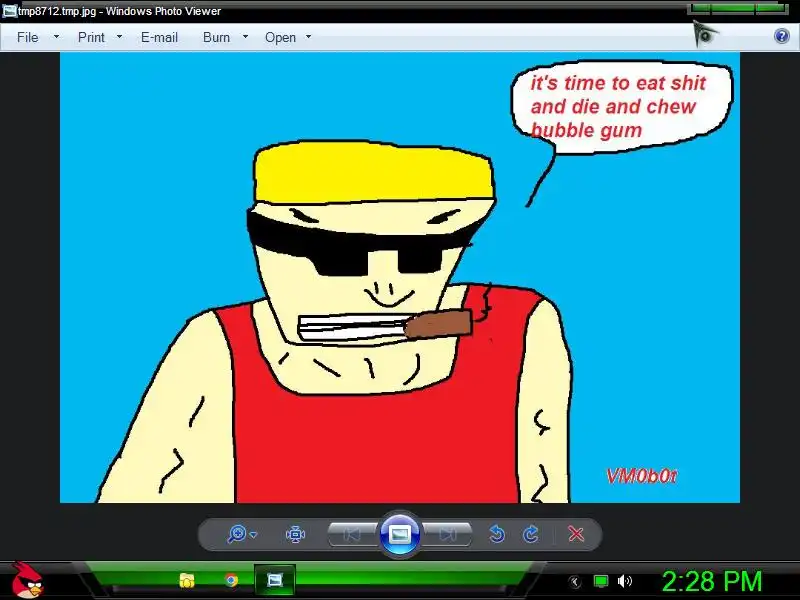Open the folder icon in the taskbar
The width and height of the screenshot is (800, 600).
(187, 581)
